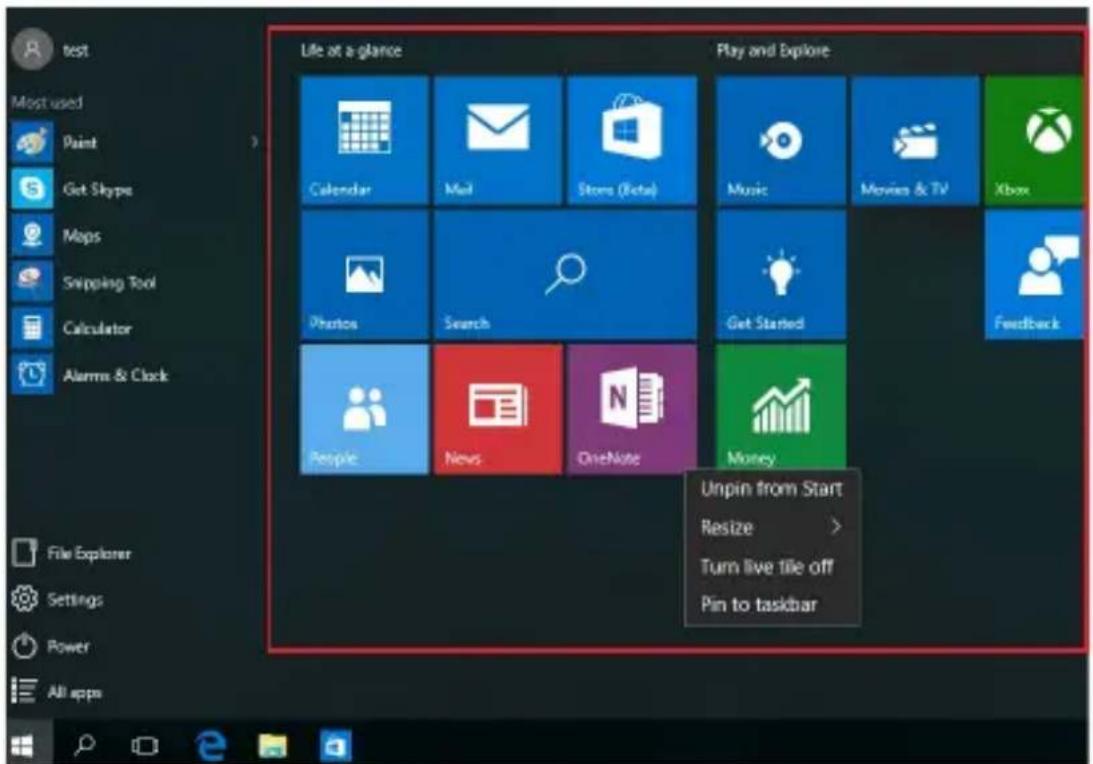Click Get Skype in Most used
Viewport: 1093px width, 764px height.
tap(135, 189)
